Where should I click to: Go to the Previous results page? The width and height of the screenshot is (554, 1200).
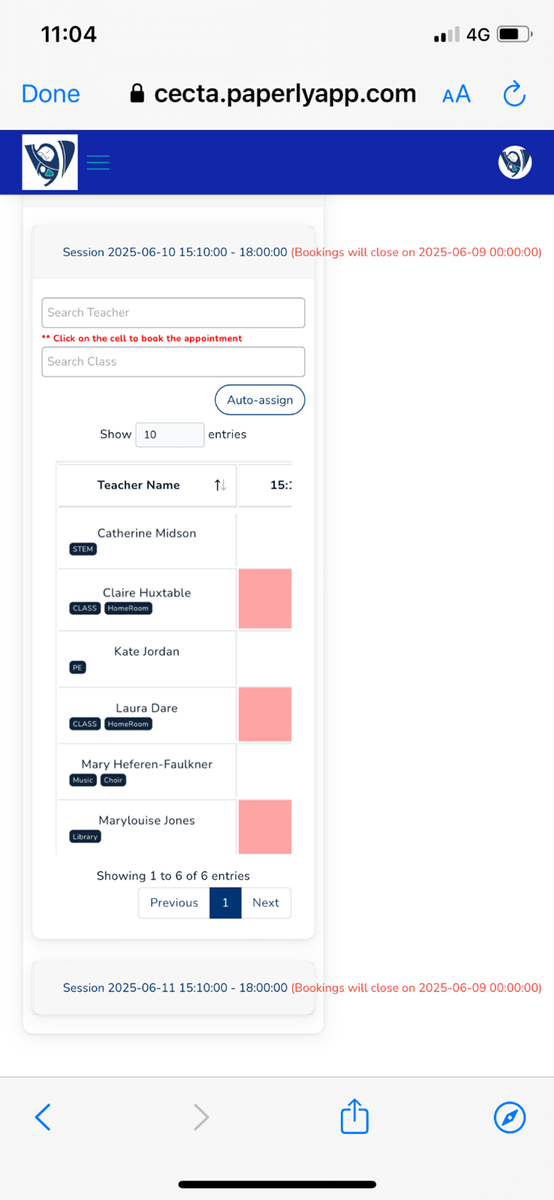pyautogui.click(x=174, y=902)
